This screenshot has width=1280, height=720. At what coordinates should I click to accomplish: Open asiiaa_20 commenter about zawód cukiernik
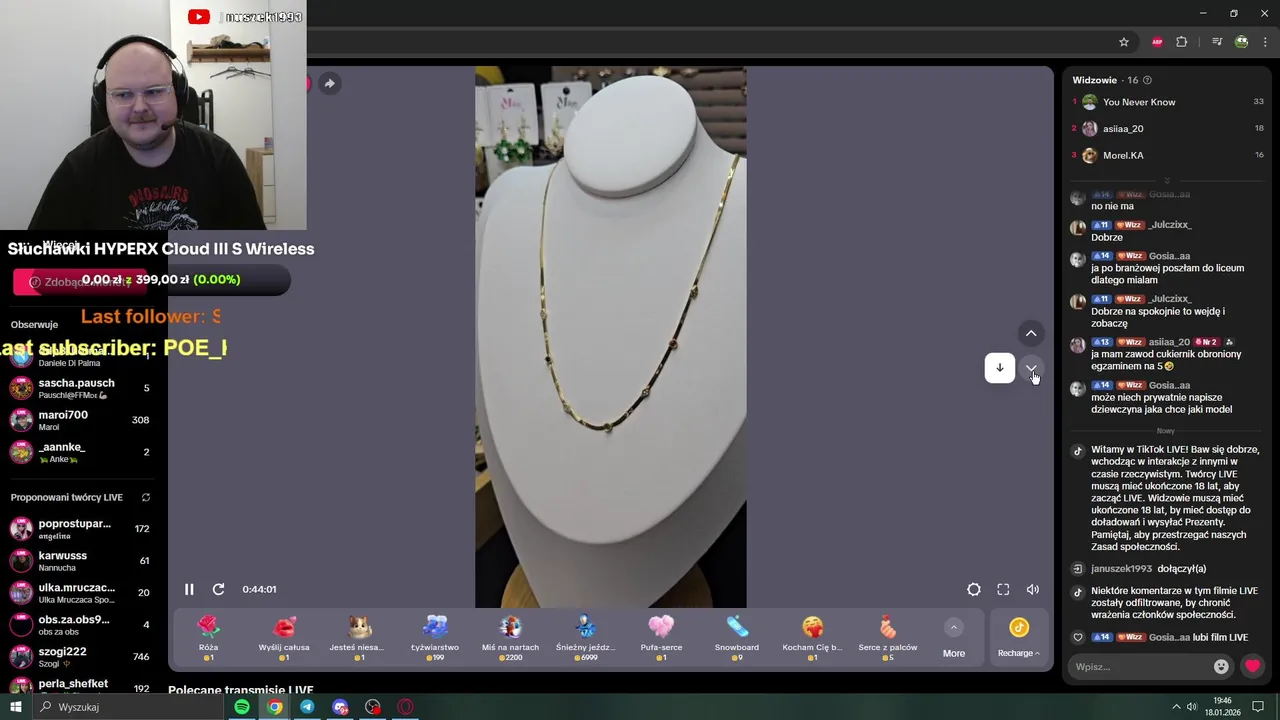(x=1169, y=342)
